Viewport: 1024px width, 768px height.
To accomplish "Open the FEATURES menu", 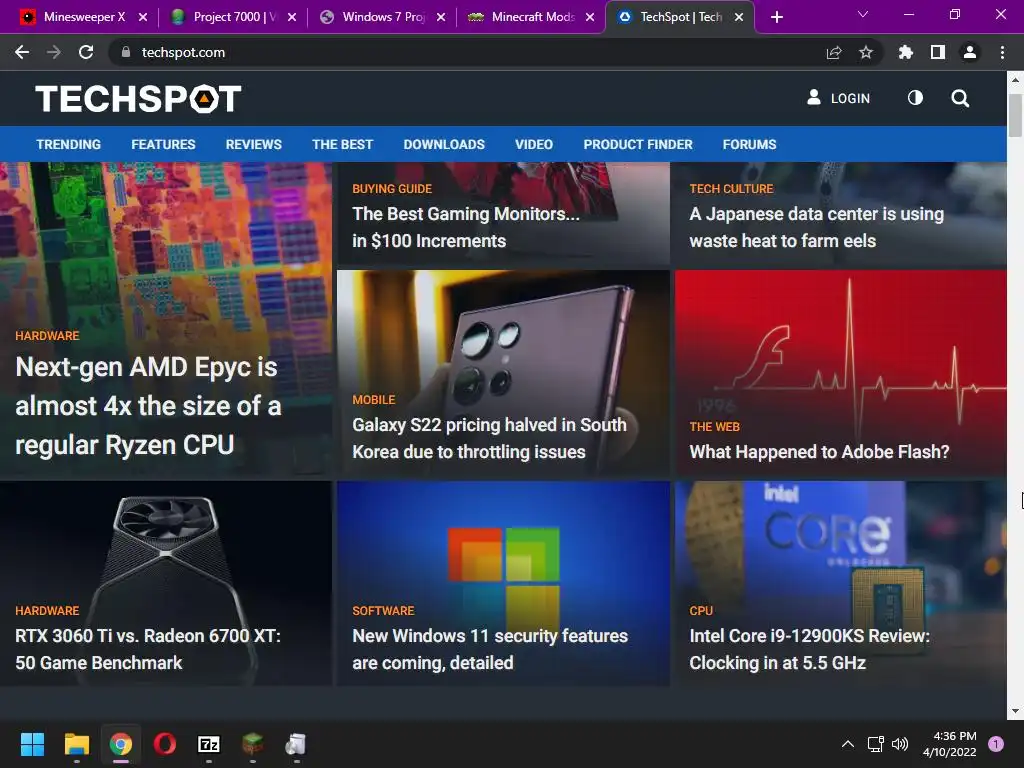I will (x=163, y=144).
